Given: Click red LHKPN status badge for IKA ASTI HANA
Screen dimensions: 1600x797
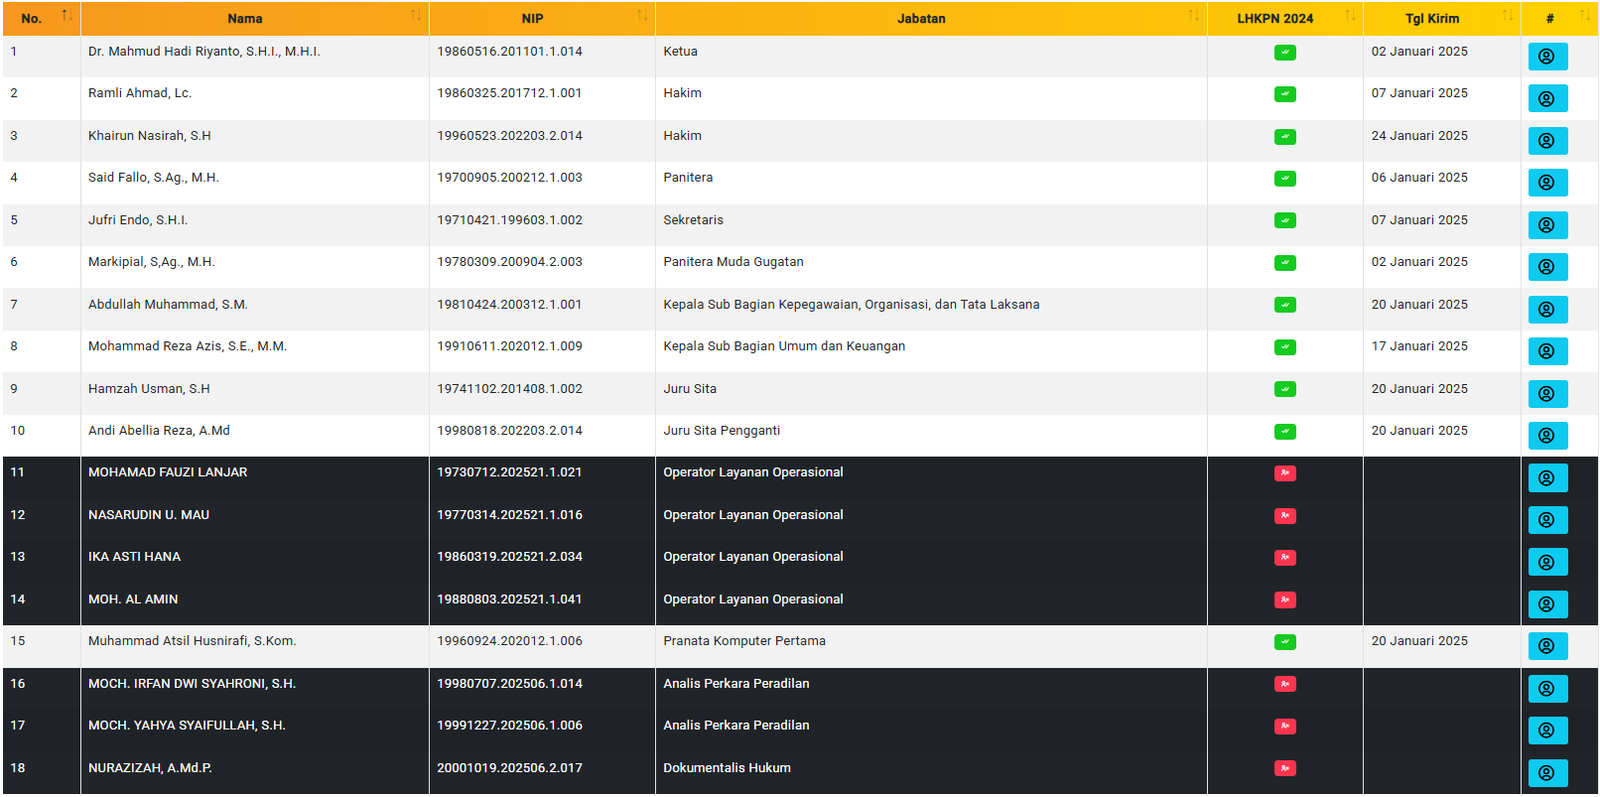Looking at the screenshot, I should coord(1285,558).
